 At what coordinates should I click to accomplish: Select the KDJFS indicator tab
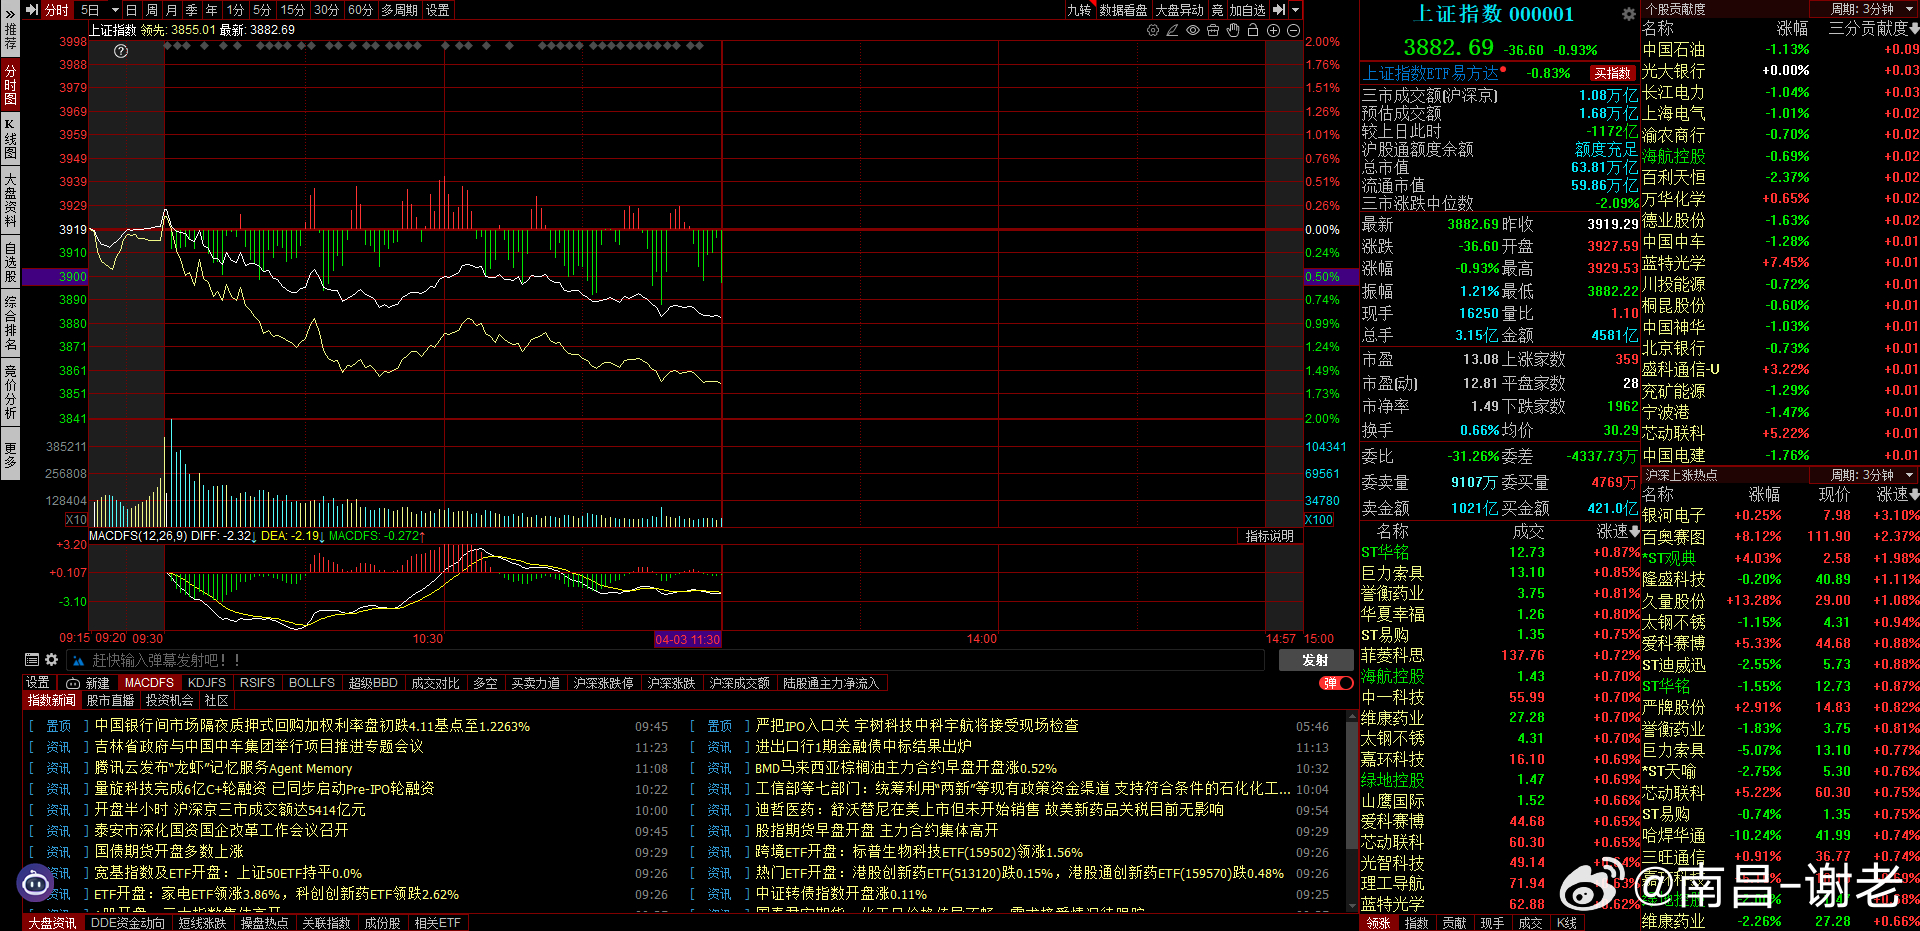(x=207, y=683)
